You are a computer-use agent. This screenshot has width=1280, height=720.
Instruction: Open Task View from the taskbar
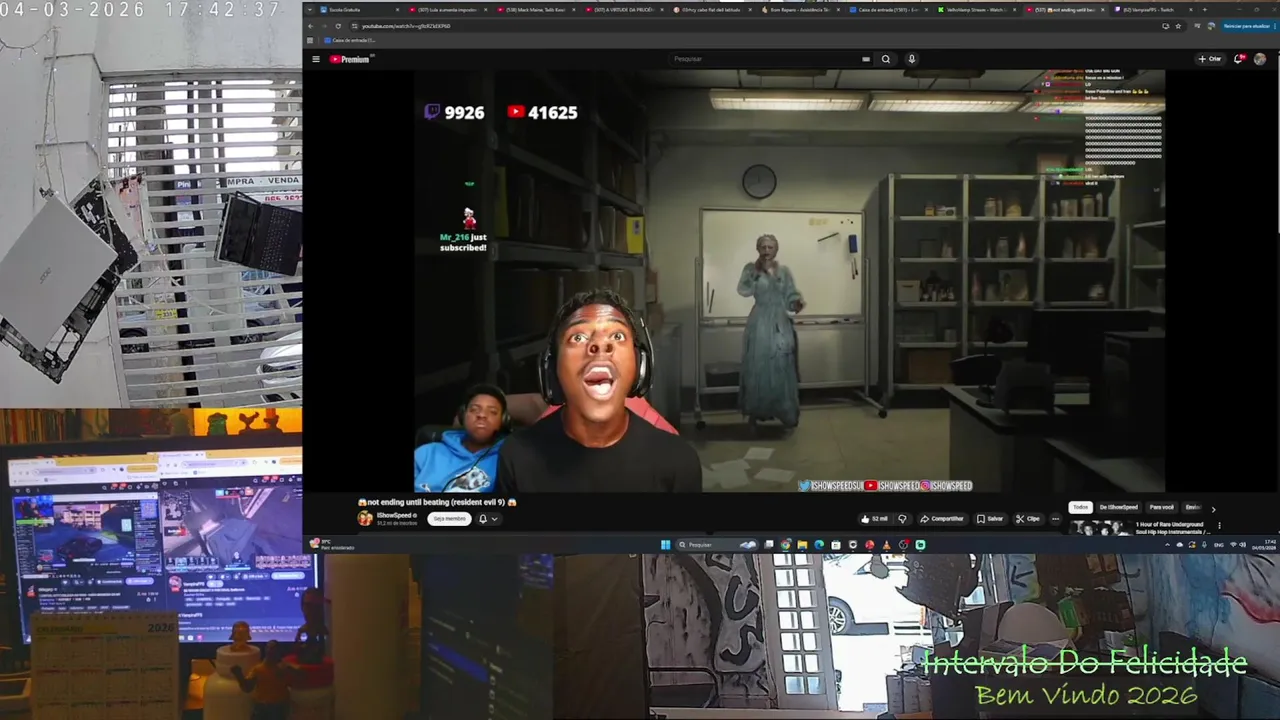point(769,545)
